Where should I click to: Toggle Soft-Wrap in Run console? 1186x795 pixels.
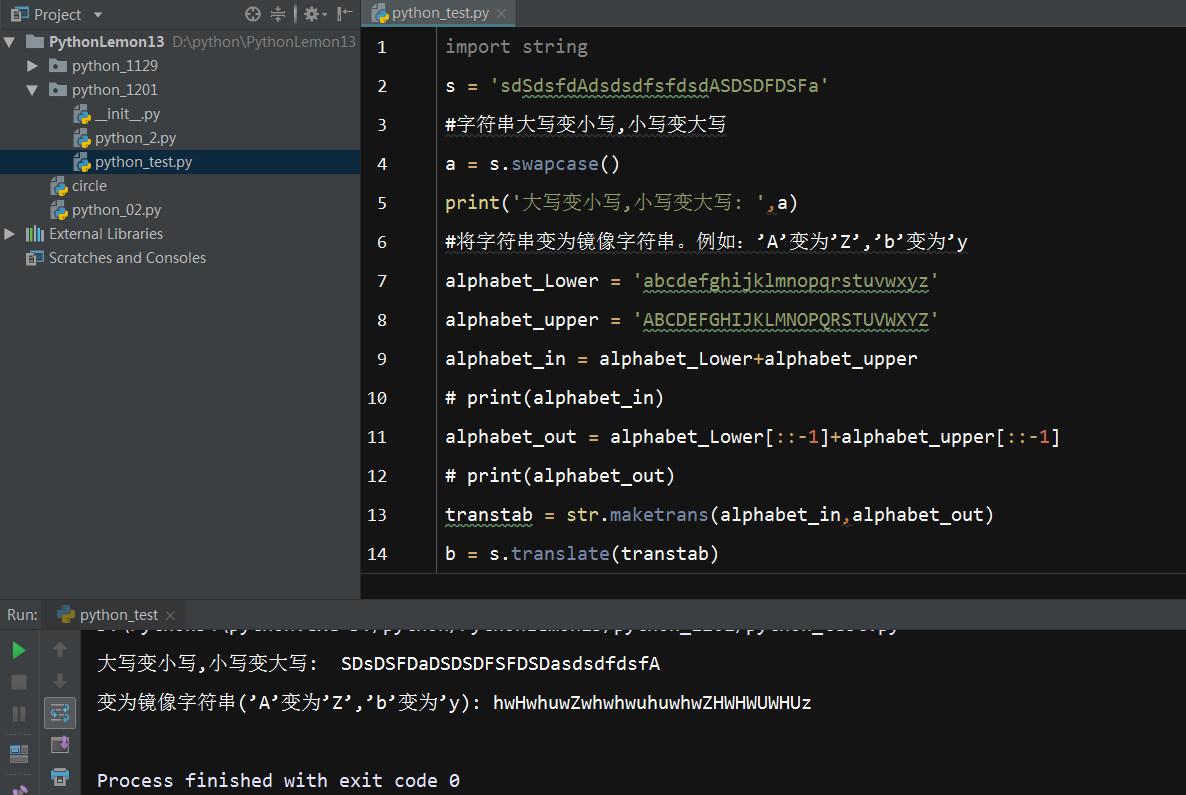60,713
